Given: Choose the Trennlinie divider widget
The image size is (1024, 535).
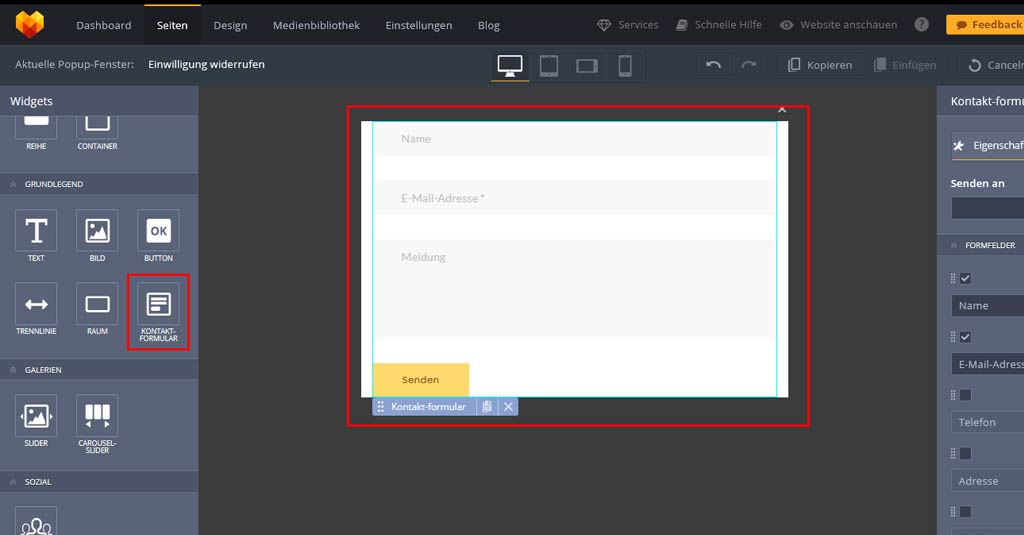Looking at the screenshot, I should (36, 304).
